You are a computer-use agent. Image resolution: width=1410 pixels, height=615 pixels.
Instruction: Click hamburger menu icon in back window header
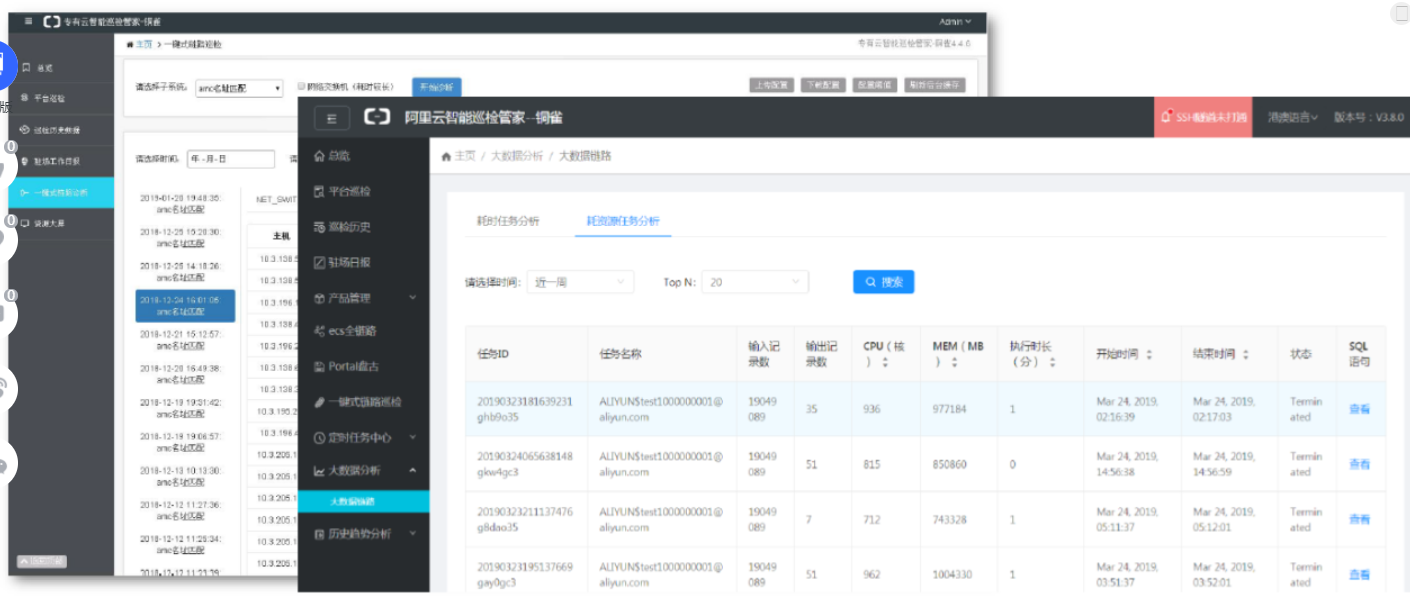click(x=28, y=21)
